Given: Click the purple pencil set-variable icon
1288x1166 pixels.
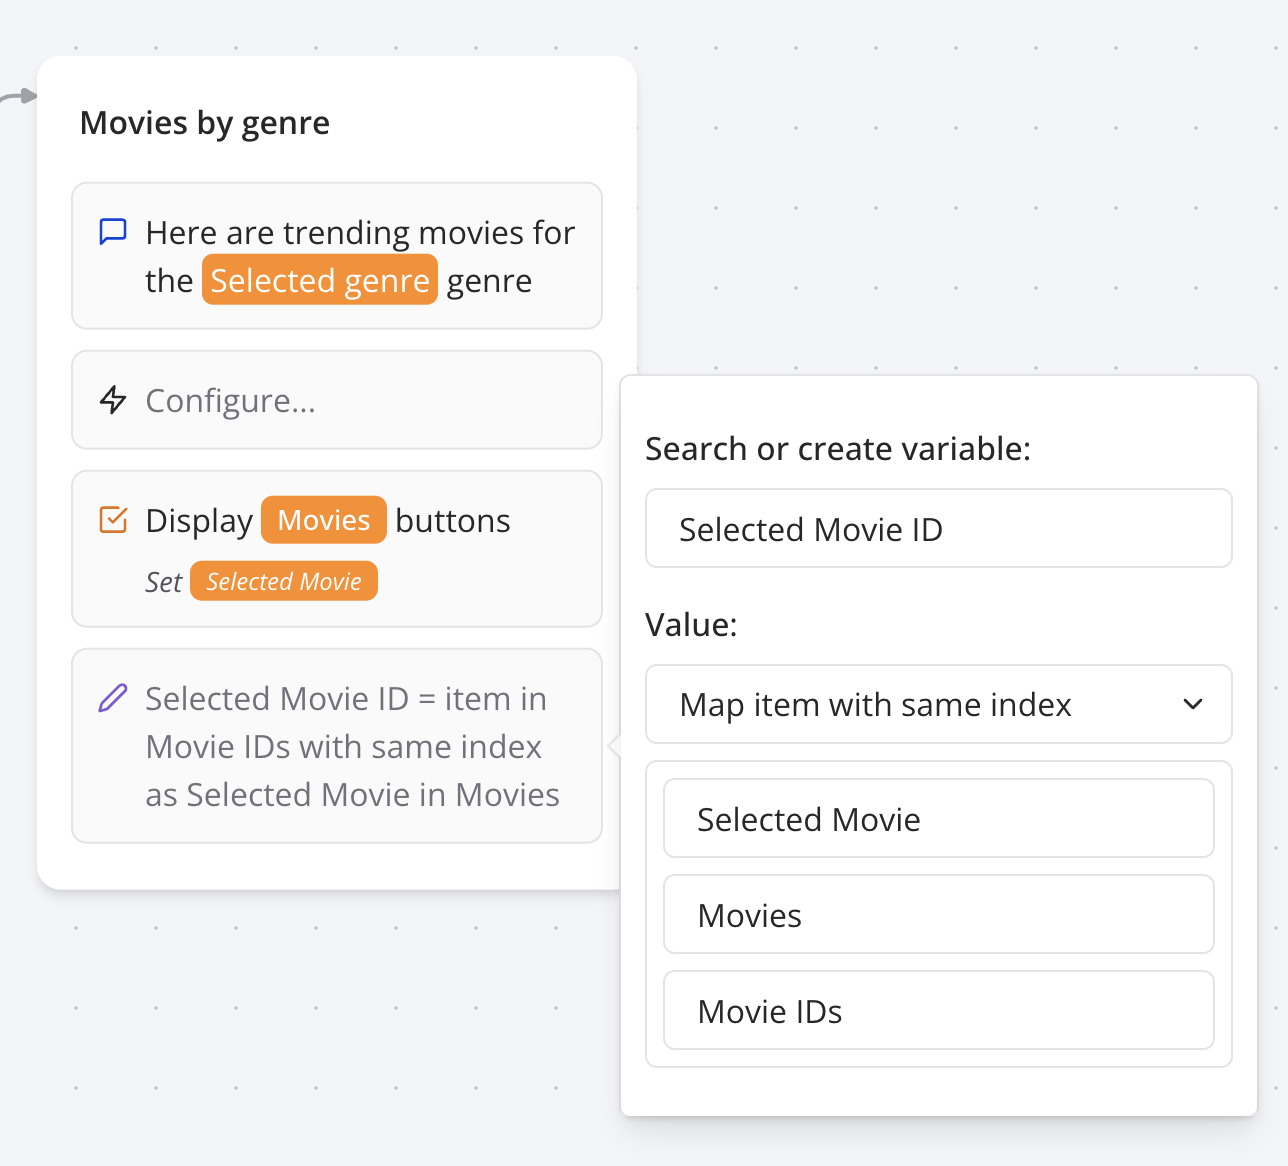Looking at the screenshot, I should pyautogui.click(x=113, y=698).
